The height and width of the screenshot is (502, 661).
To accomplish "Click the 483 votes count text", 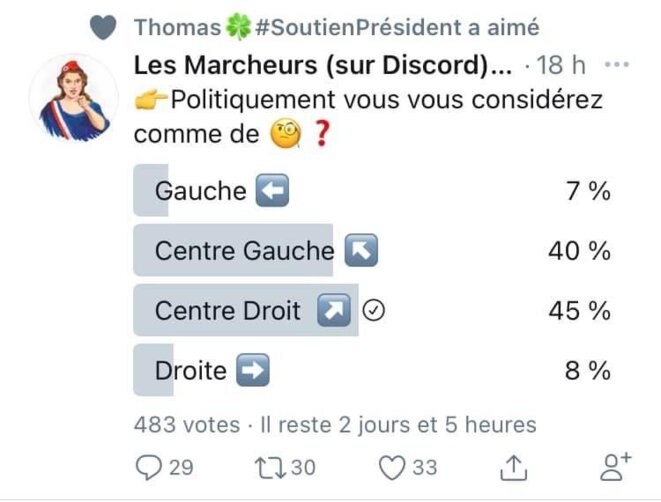I will pos(186,424).
